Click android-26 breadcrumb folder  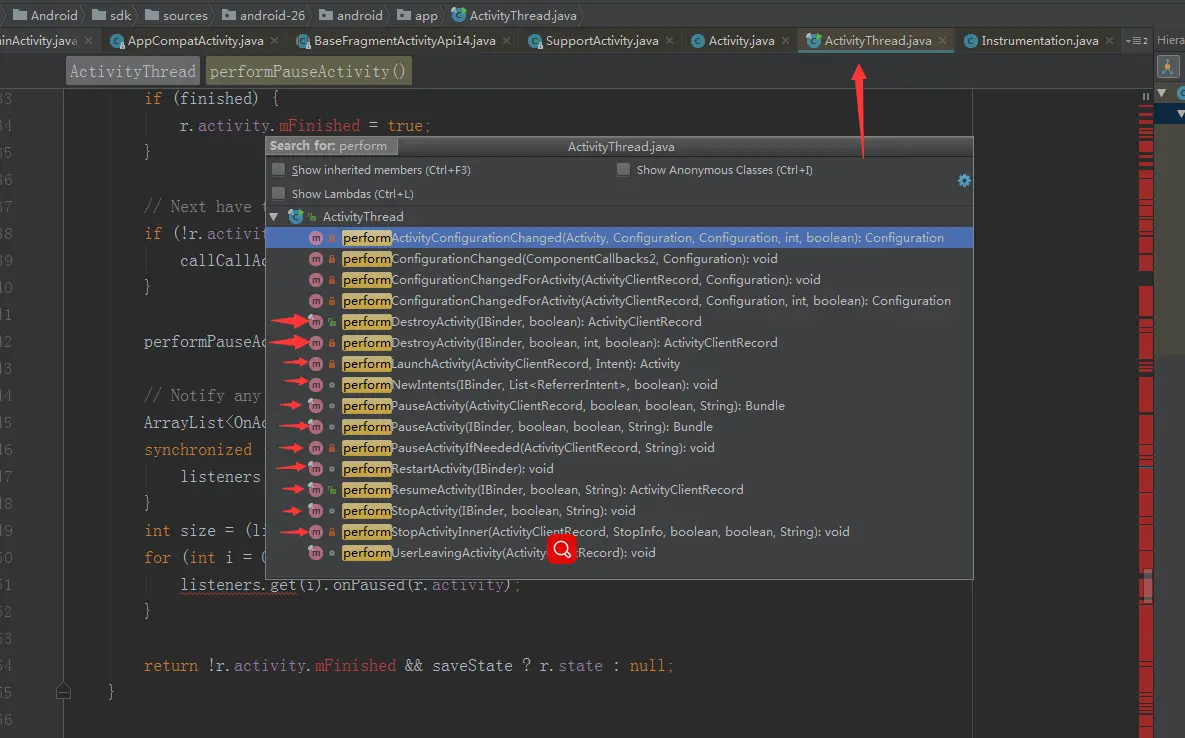[x=263, y=15]
